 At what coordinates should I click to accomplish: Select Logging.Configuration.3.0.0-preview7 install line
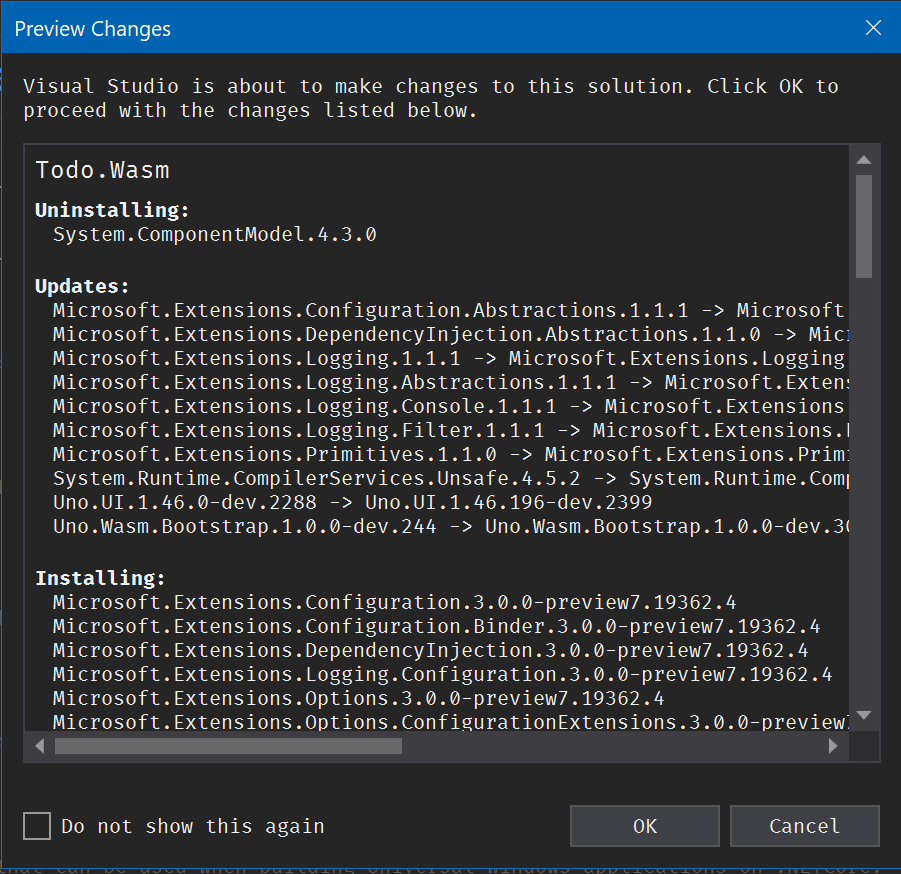(442, 675)
